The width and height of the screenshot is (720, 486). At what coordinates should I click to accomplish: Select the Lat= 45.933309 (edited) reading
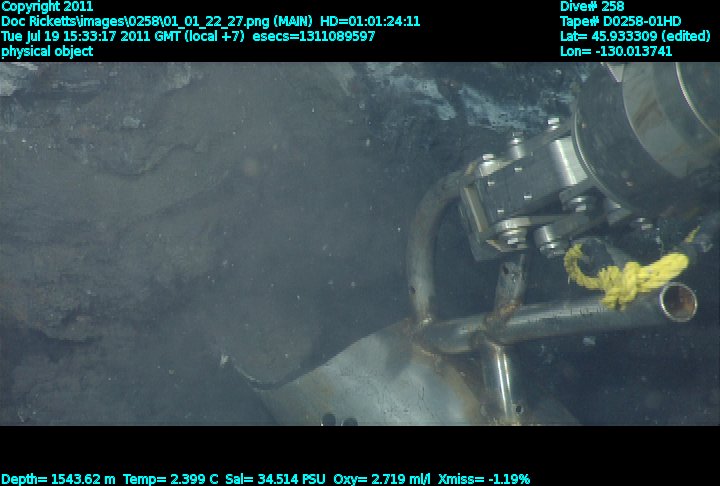coord(639,36)
